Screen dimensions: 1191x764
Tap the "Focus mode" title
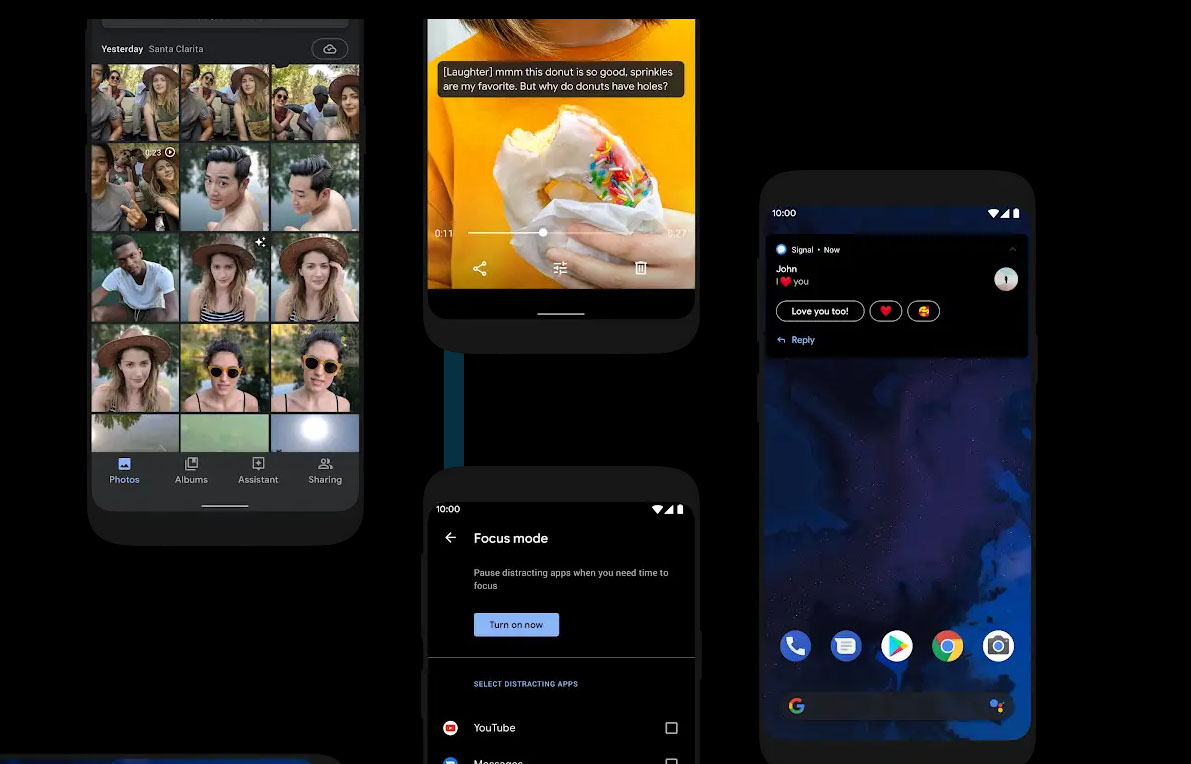click(510, 538)
